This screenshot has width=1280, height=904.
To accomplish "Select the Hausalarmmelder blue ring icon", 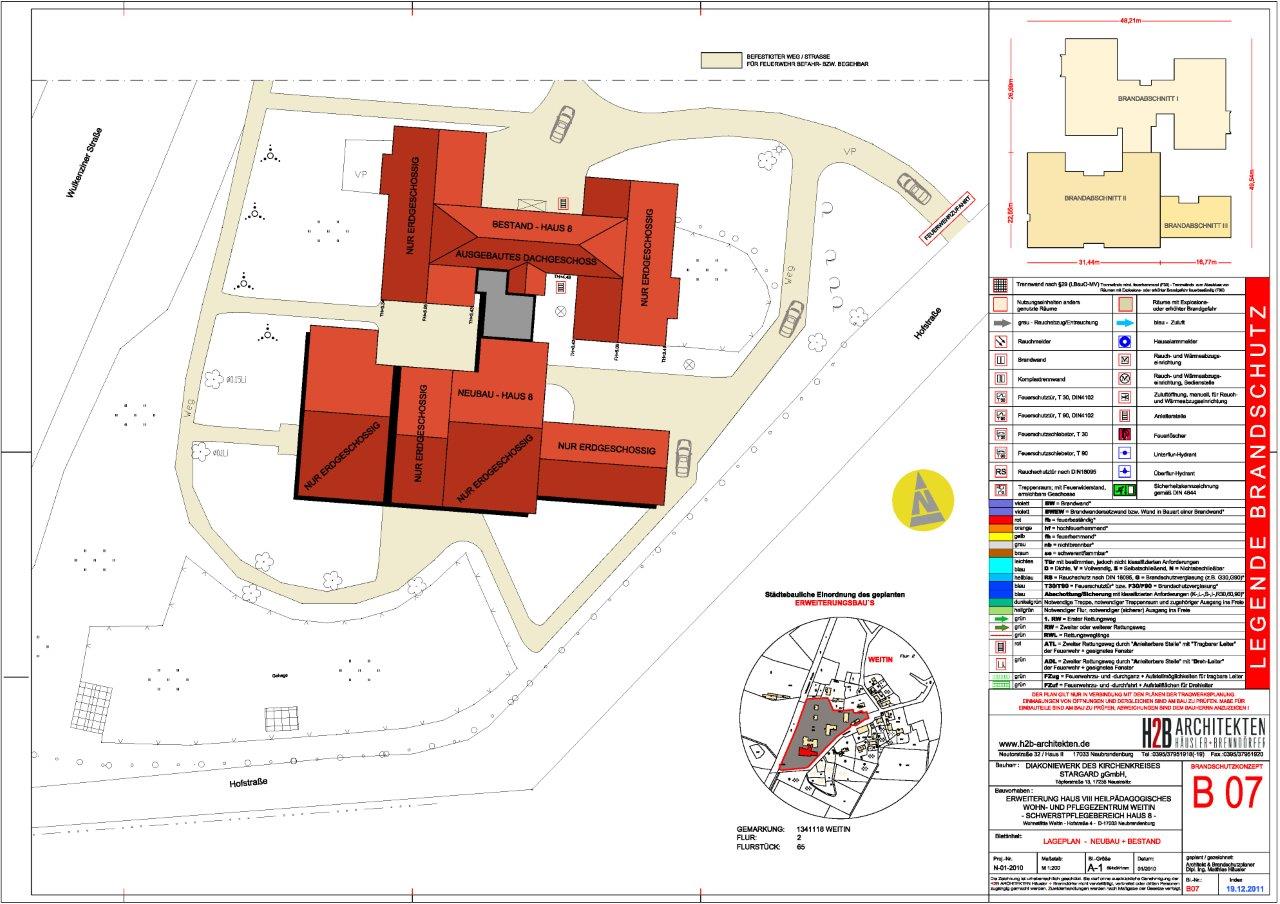I will pyautogui.click(x=1125, y=342).
